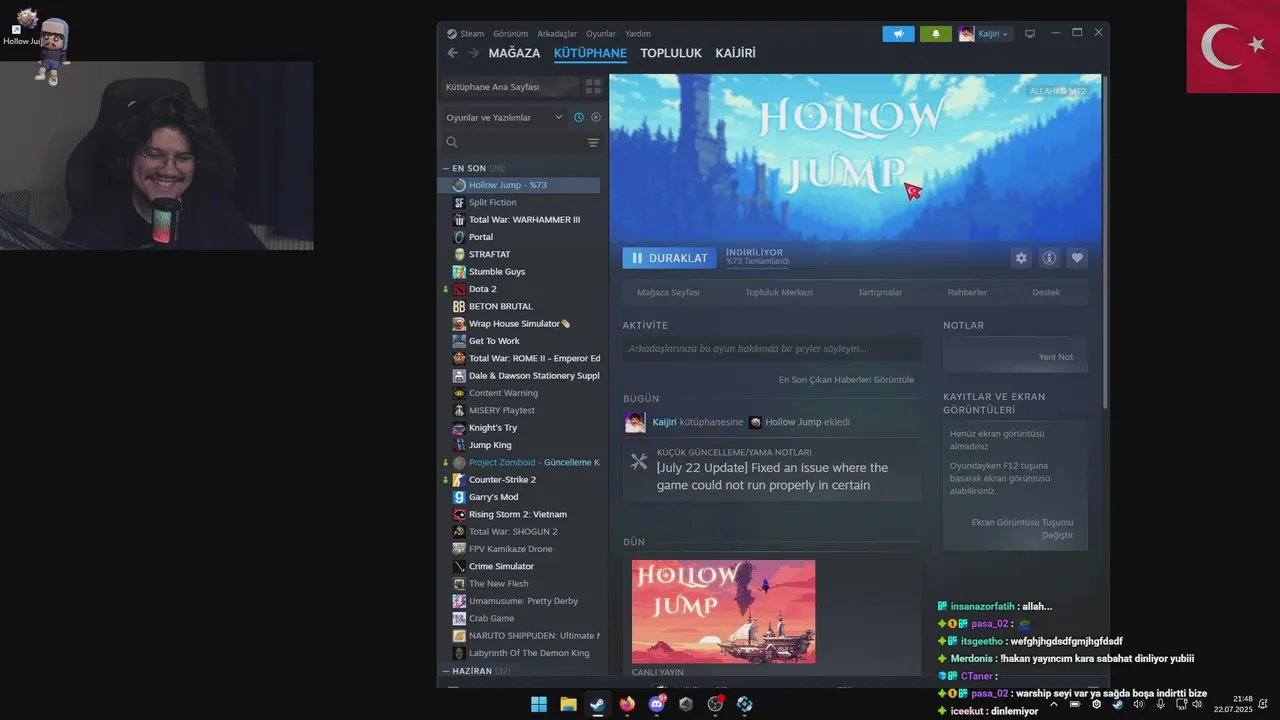The image size is (1280, 720).
Task: Click Steam icon in the taskbar
Action: coord(597,704)
